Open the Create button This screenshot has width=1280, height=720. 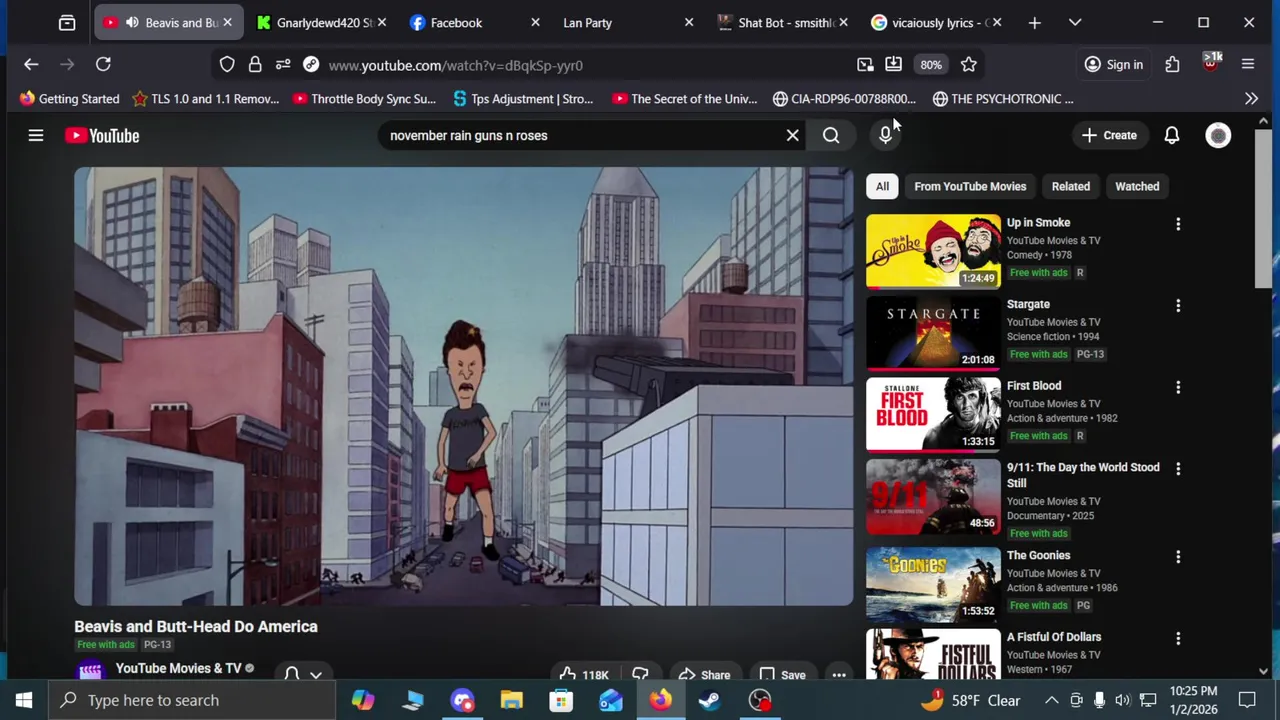click(1109, 135)
